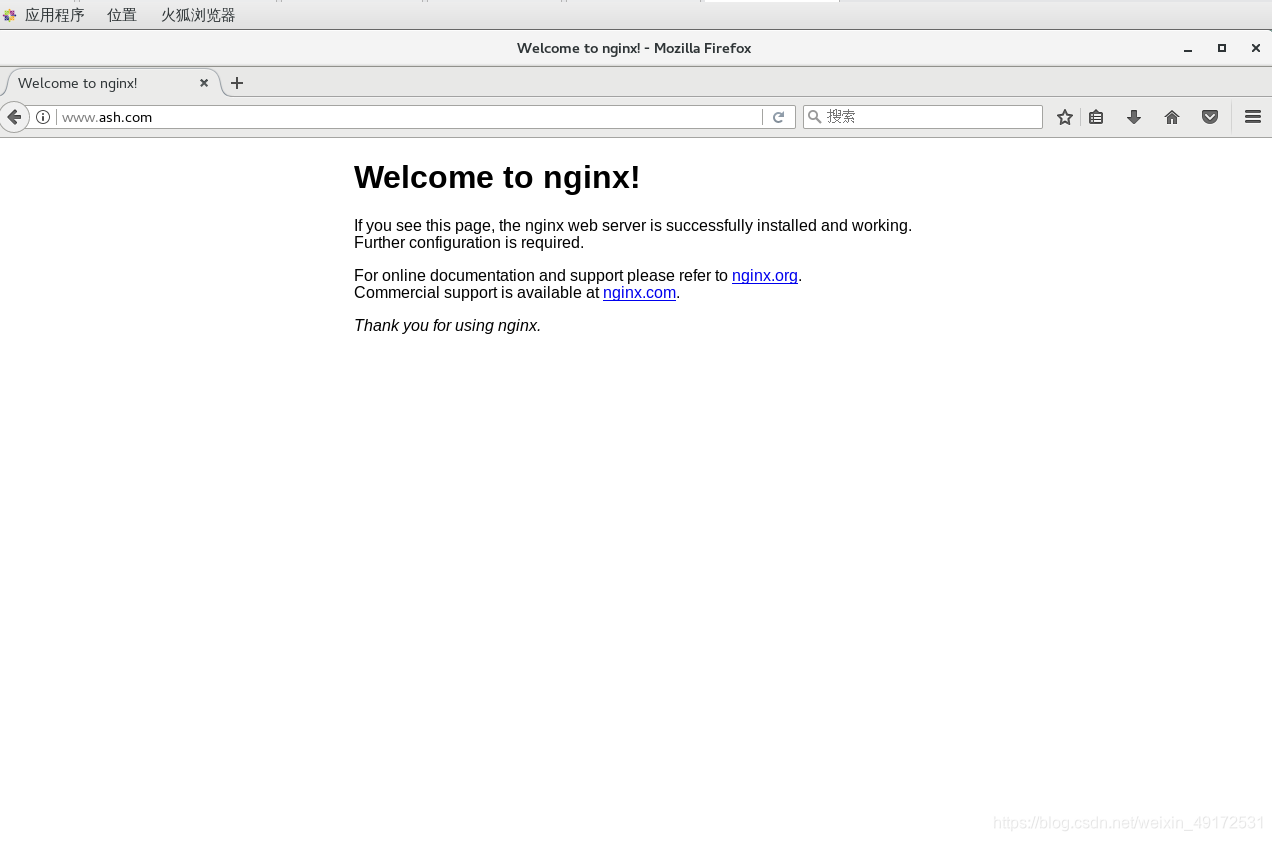Save page to Pocket
The height and width of the screenshot is (841, 1272).
1210,117
